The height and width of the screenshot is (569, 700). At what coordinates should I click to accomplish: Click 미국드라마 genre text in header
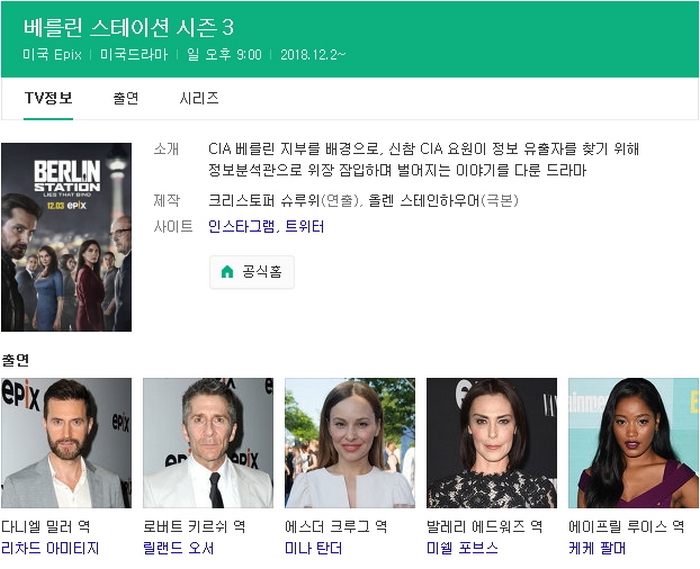(134, 54)
